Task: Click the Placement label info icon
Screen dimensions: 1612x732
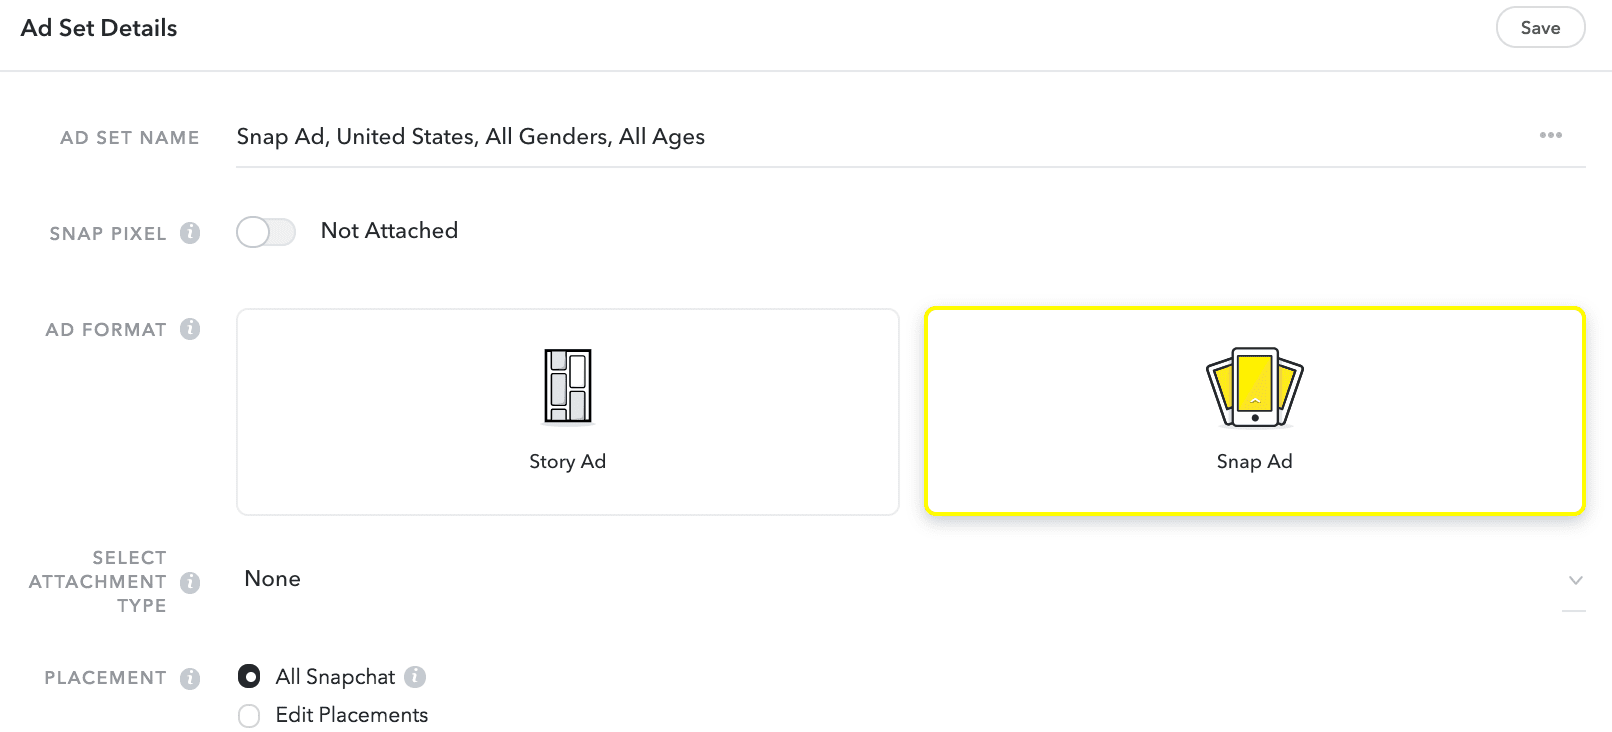Action: (190, 678)
